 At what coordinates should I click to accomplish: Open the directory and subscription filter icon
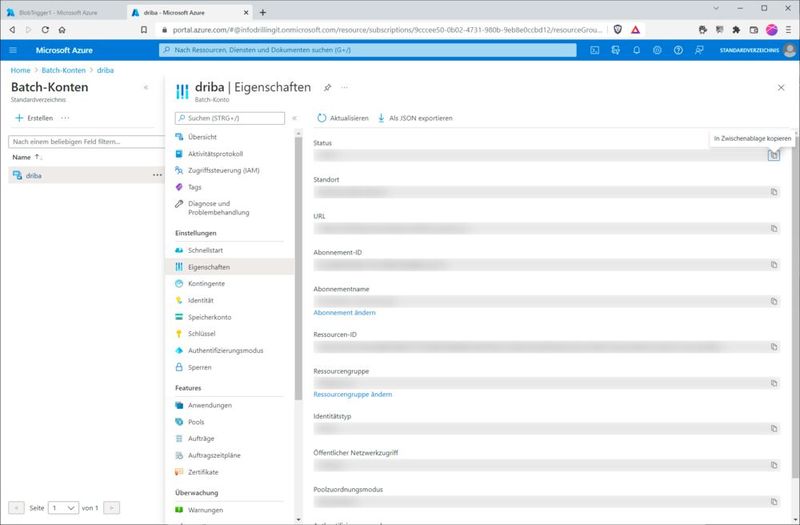[x=615, y=50]
